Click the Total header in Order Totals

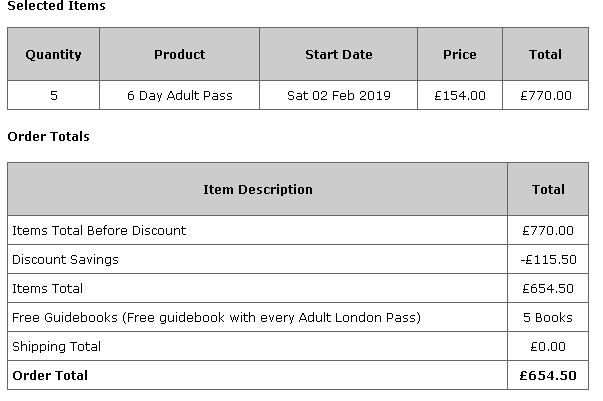pos(548,189)
